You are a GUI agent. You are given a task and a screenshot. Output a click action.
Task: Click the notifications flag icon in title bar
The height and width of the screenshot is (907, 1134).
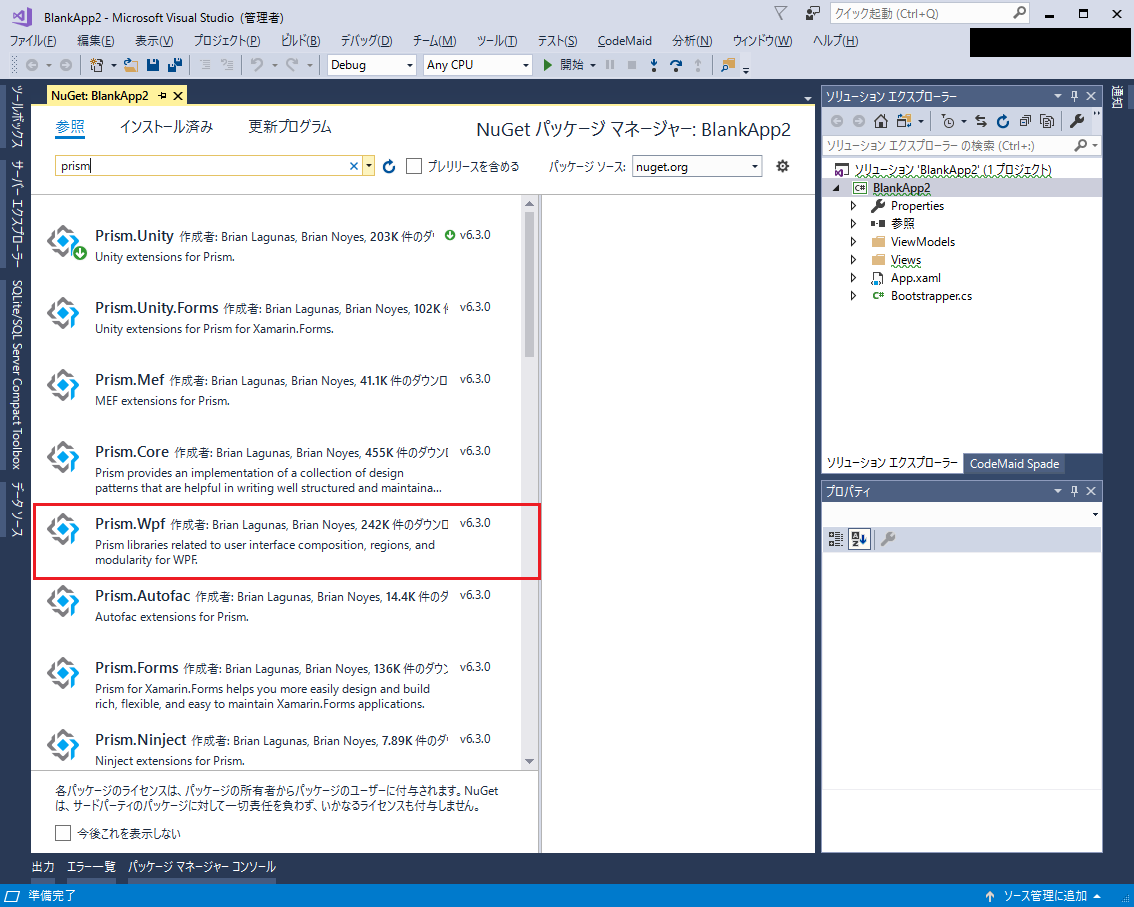coord(780,13)
